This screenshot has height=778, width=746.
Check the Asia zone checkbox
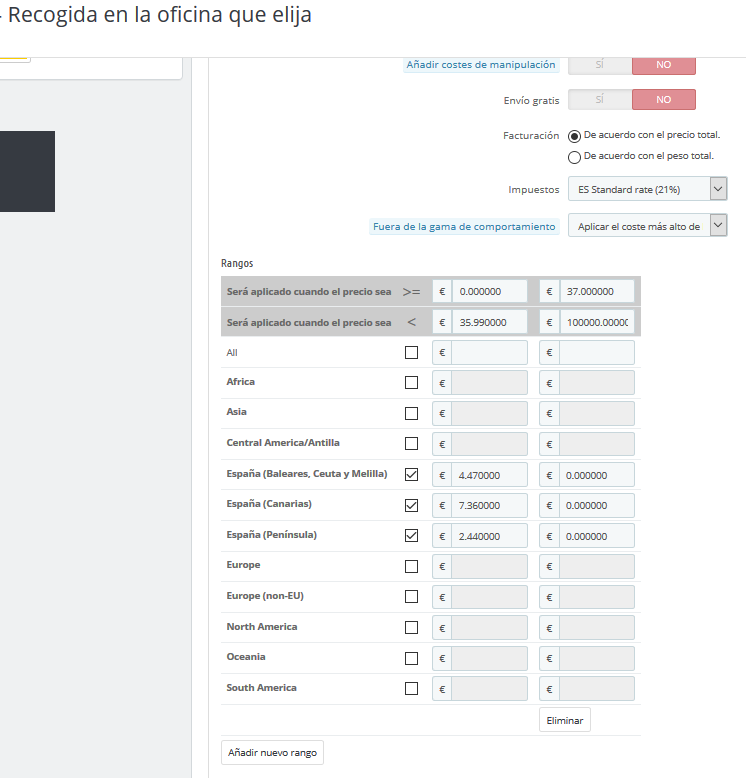pyautogui.click(x=411, y=413)
